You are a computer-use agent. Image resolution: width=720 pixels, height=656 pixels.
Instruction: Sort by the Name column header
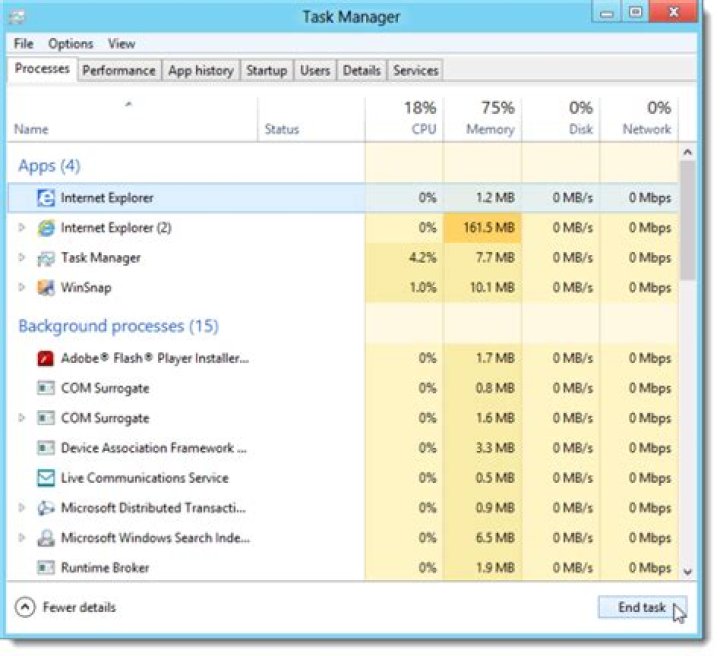point(132,119)
